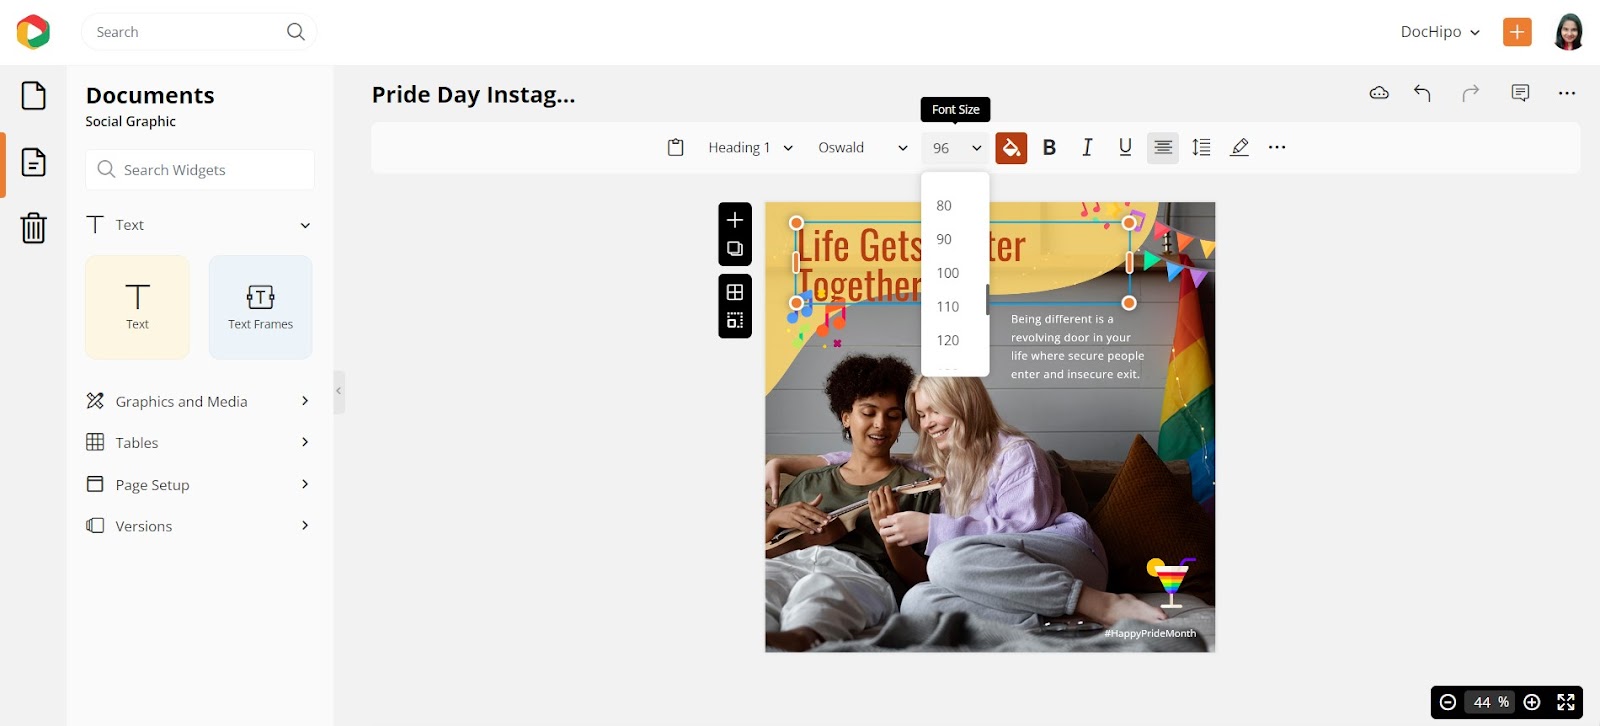Open the trash bin sidebar icon
The width and height of the screenshot is (1600, 726).
click(x=34, y=228)
